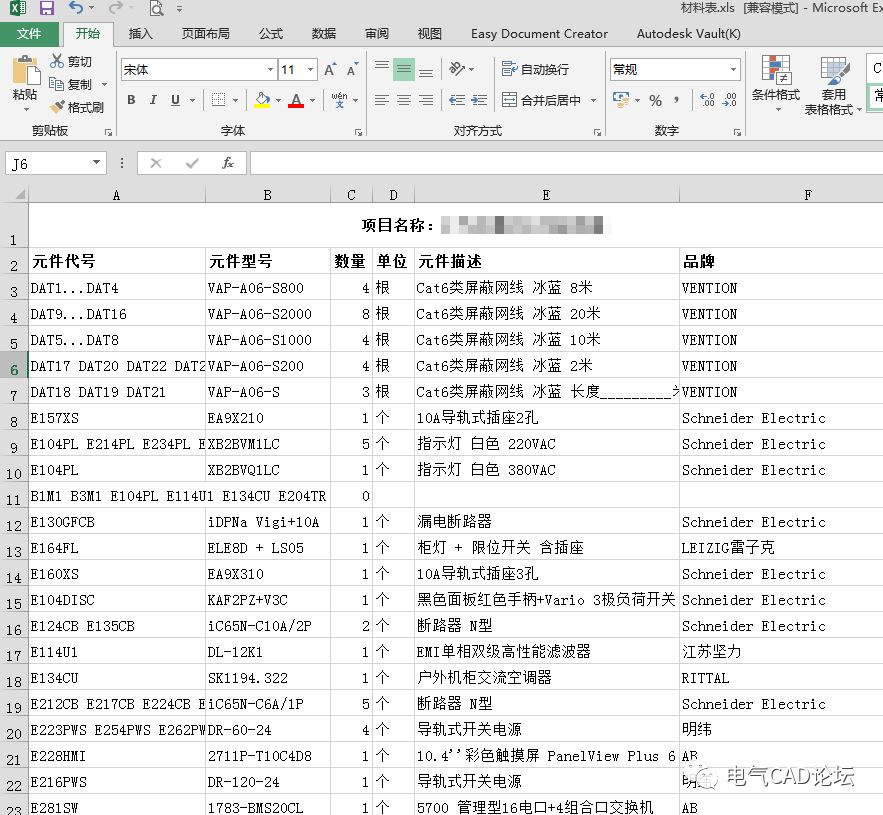This screenshot has height=815, width=883.
Task: Toggle Italic formatting
Action: (153, 100)
